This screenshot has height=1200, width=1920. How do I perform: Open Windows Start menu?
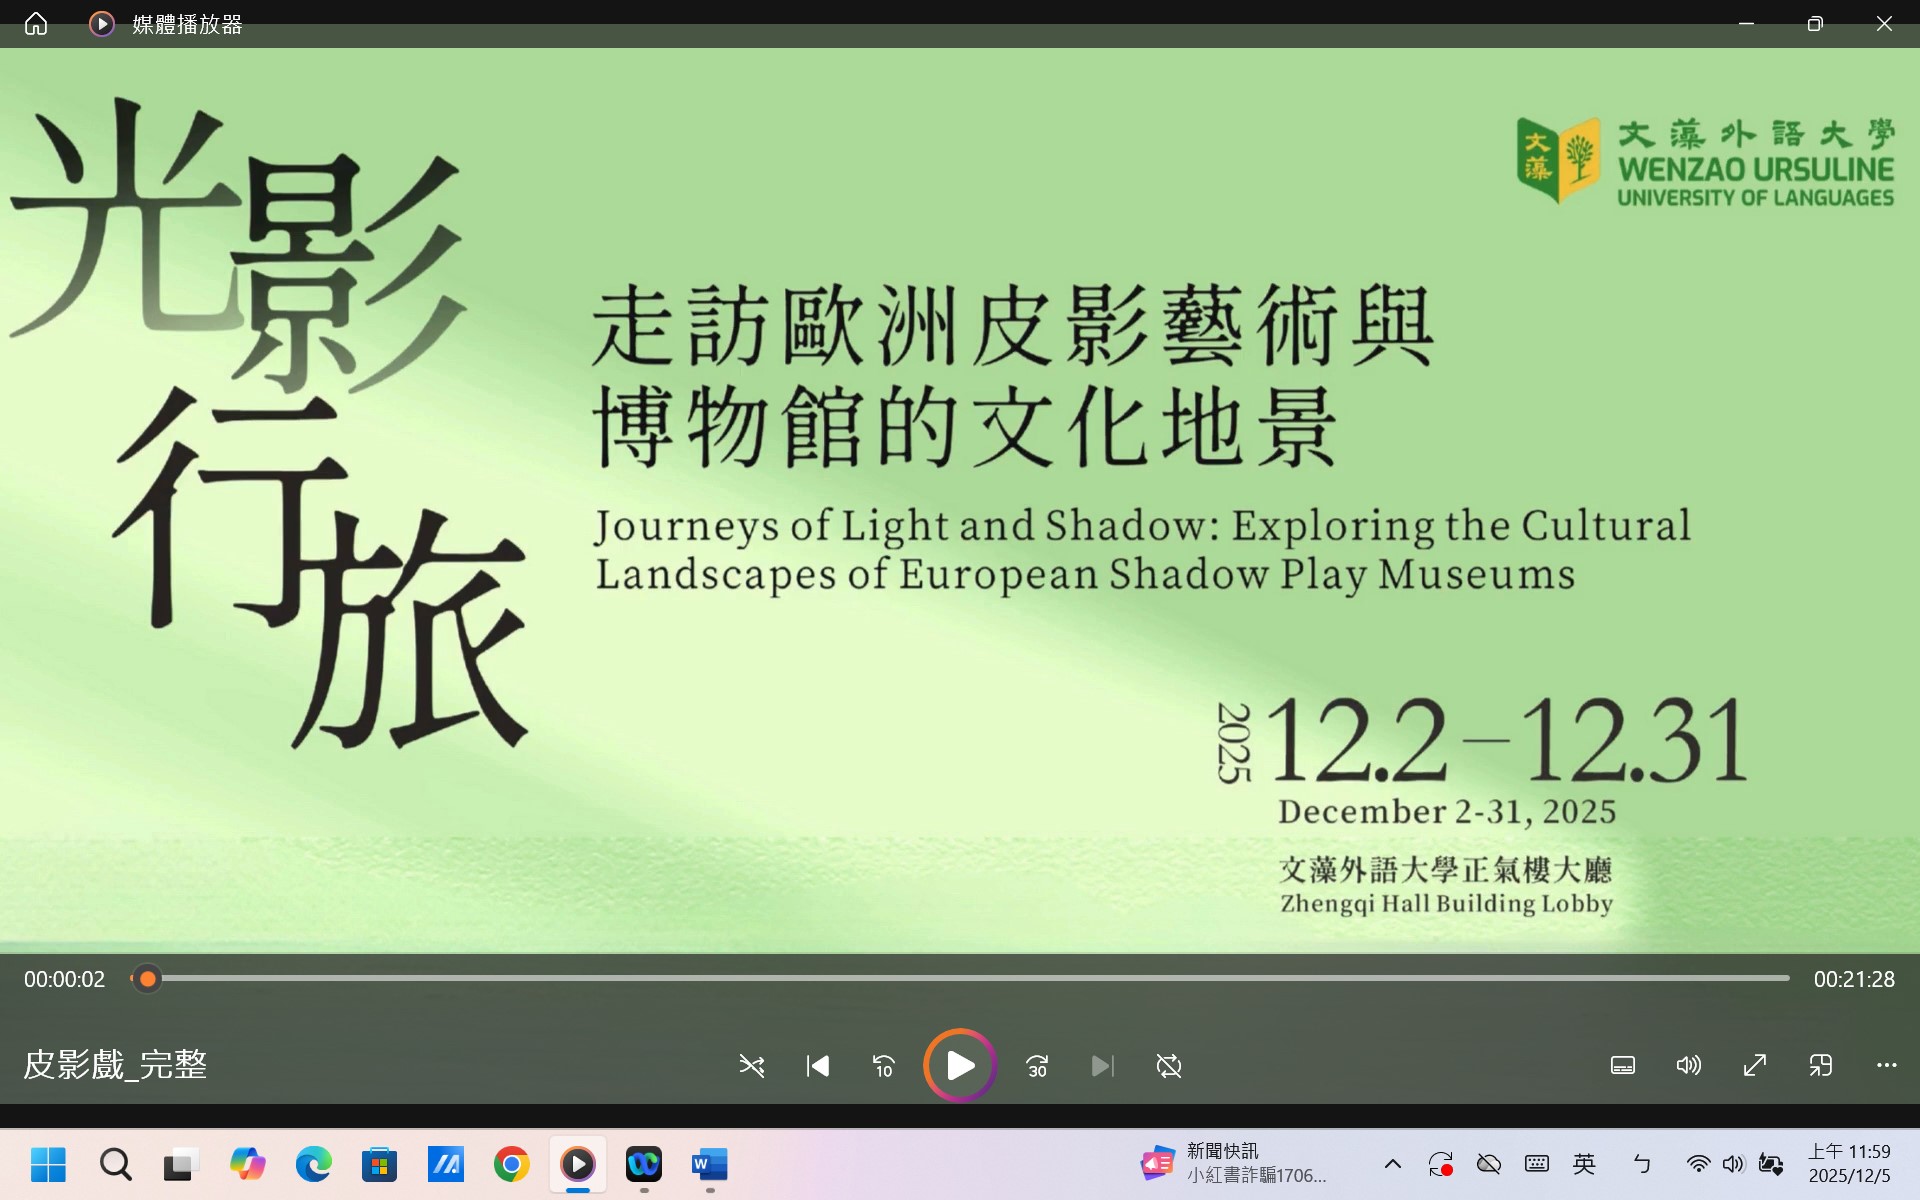[x=48, y=1164]
